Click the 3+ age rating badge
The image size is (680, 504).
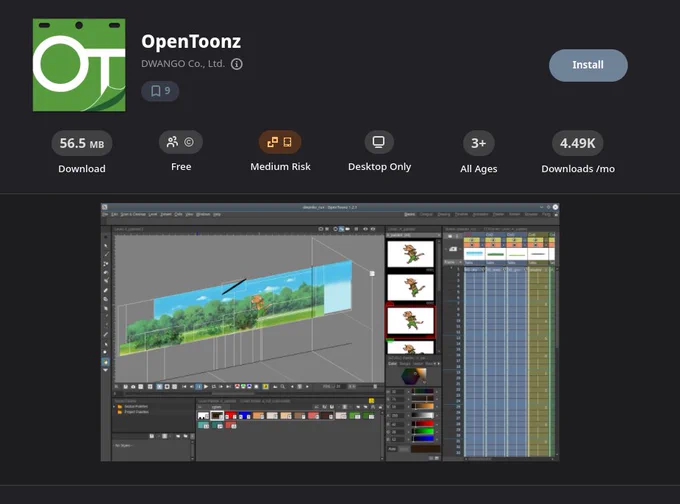[x=479, y=143]
